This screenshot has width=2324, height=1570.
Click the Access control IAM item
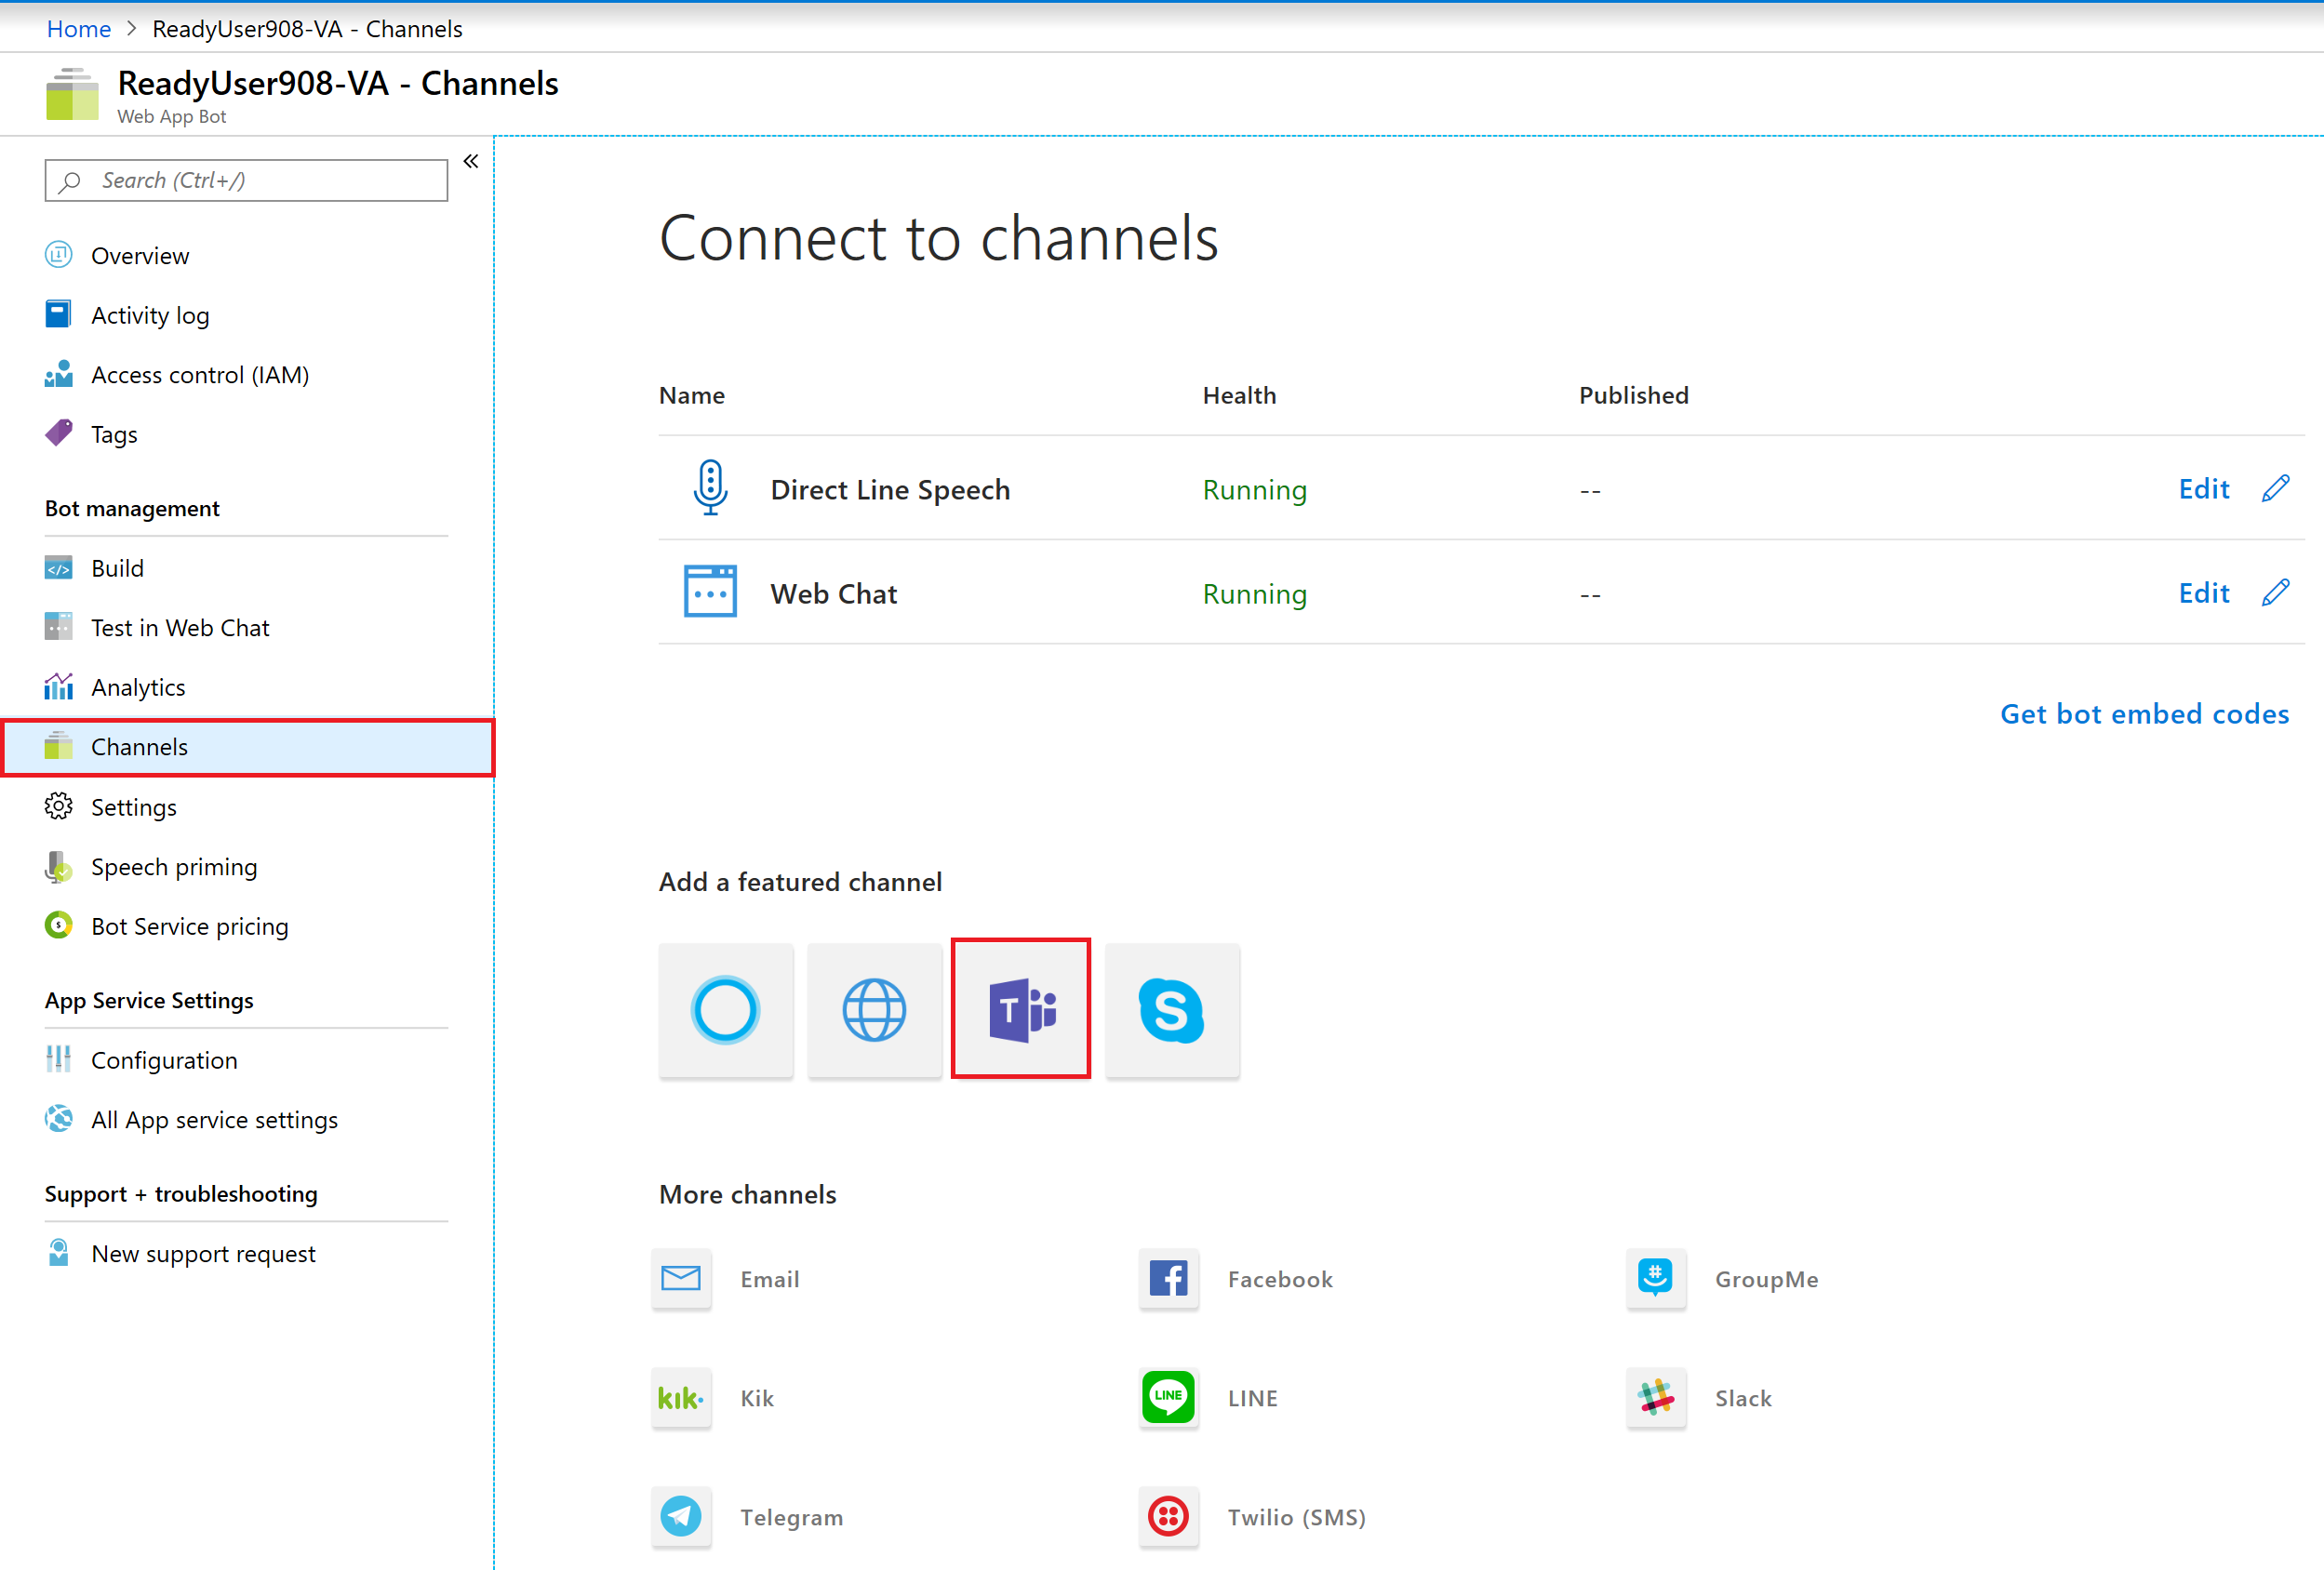(200, 373)
